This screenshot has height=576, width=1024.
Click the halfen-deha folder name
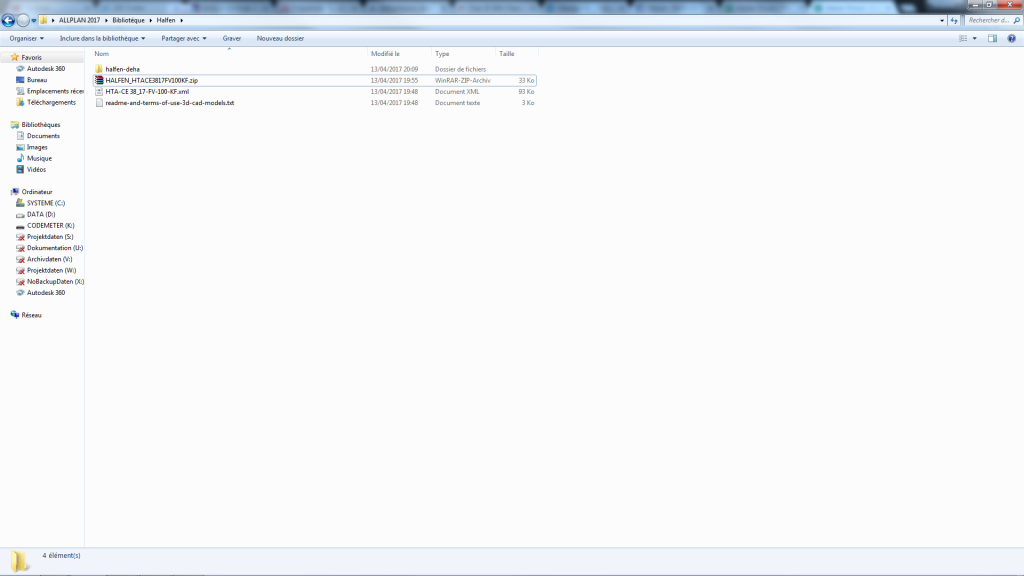point(122,69)
